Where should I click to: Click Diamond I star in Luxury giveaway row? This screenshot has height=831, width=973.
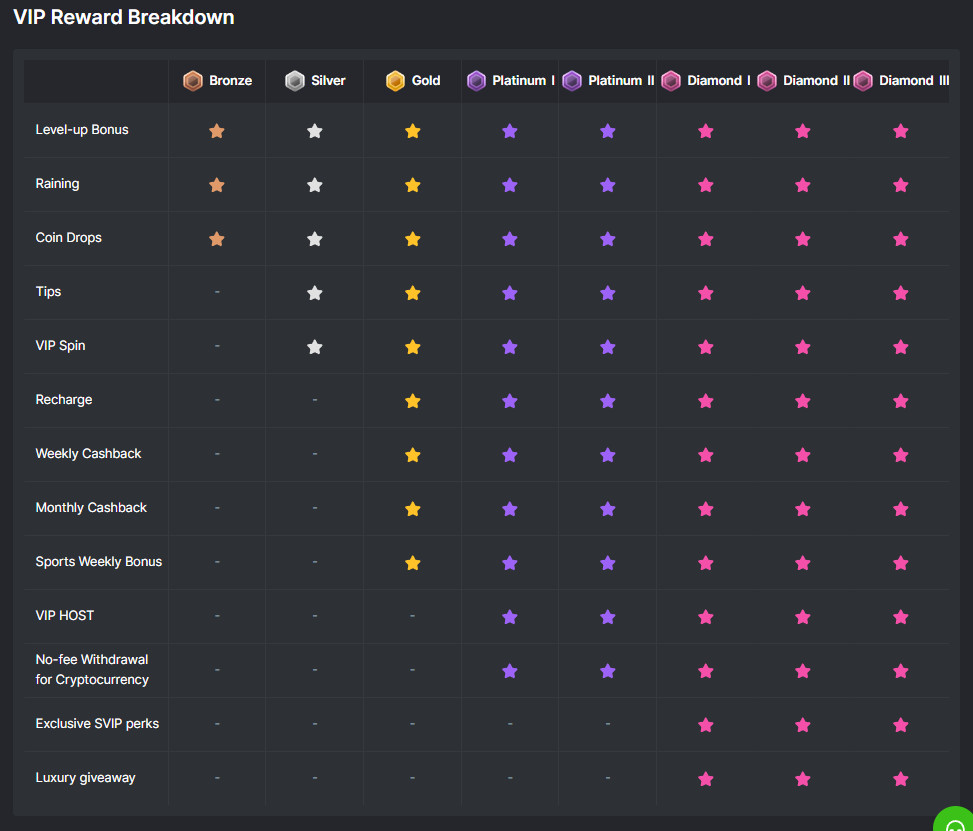pyautogui.click(x=706, y=779)
